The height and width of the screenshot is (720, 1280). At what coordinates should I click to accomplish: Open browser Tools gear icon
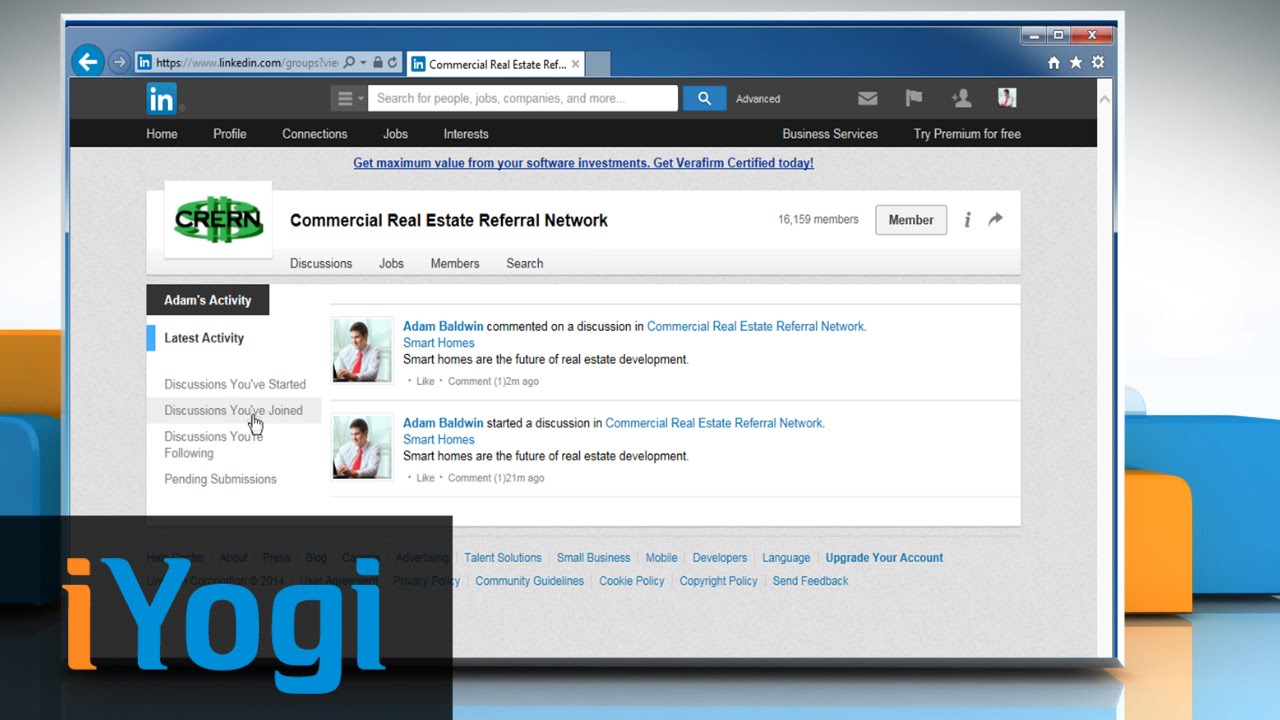pos(1098,62)
